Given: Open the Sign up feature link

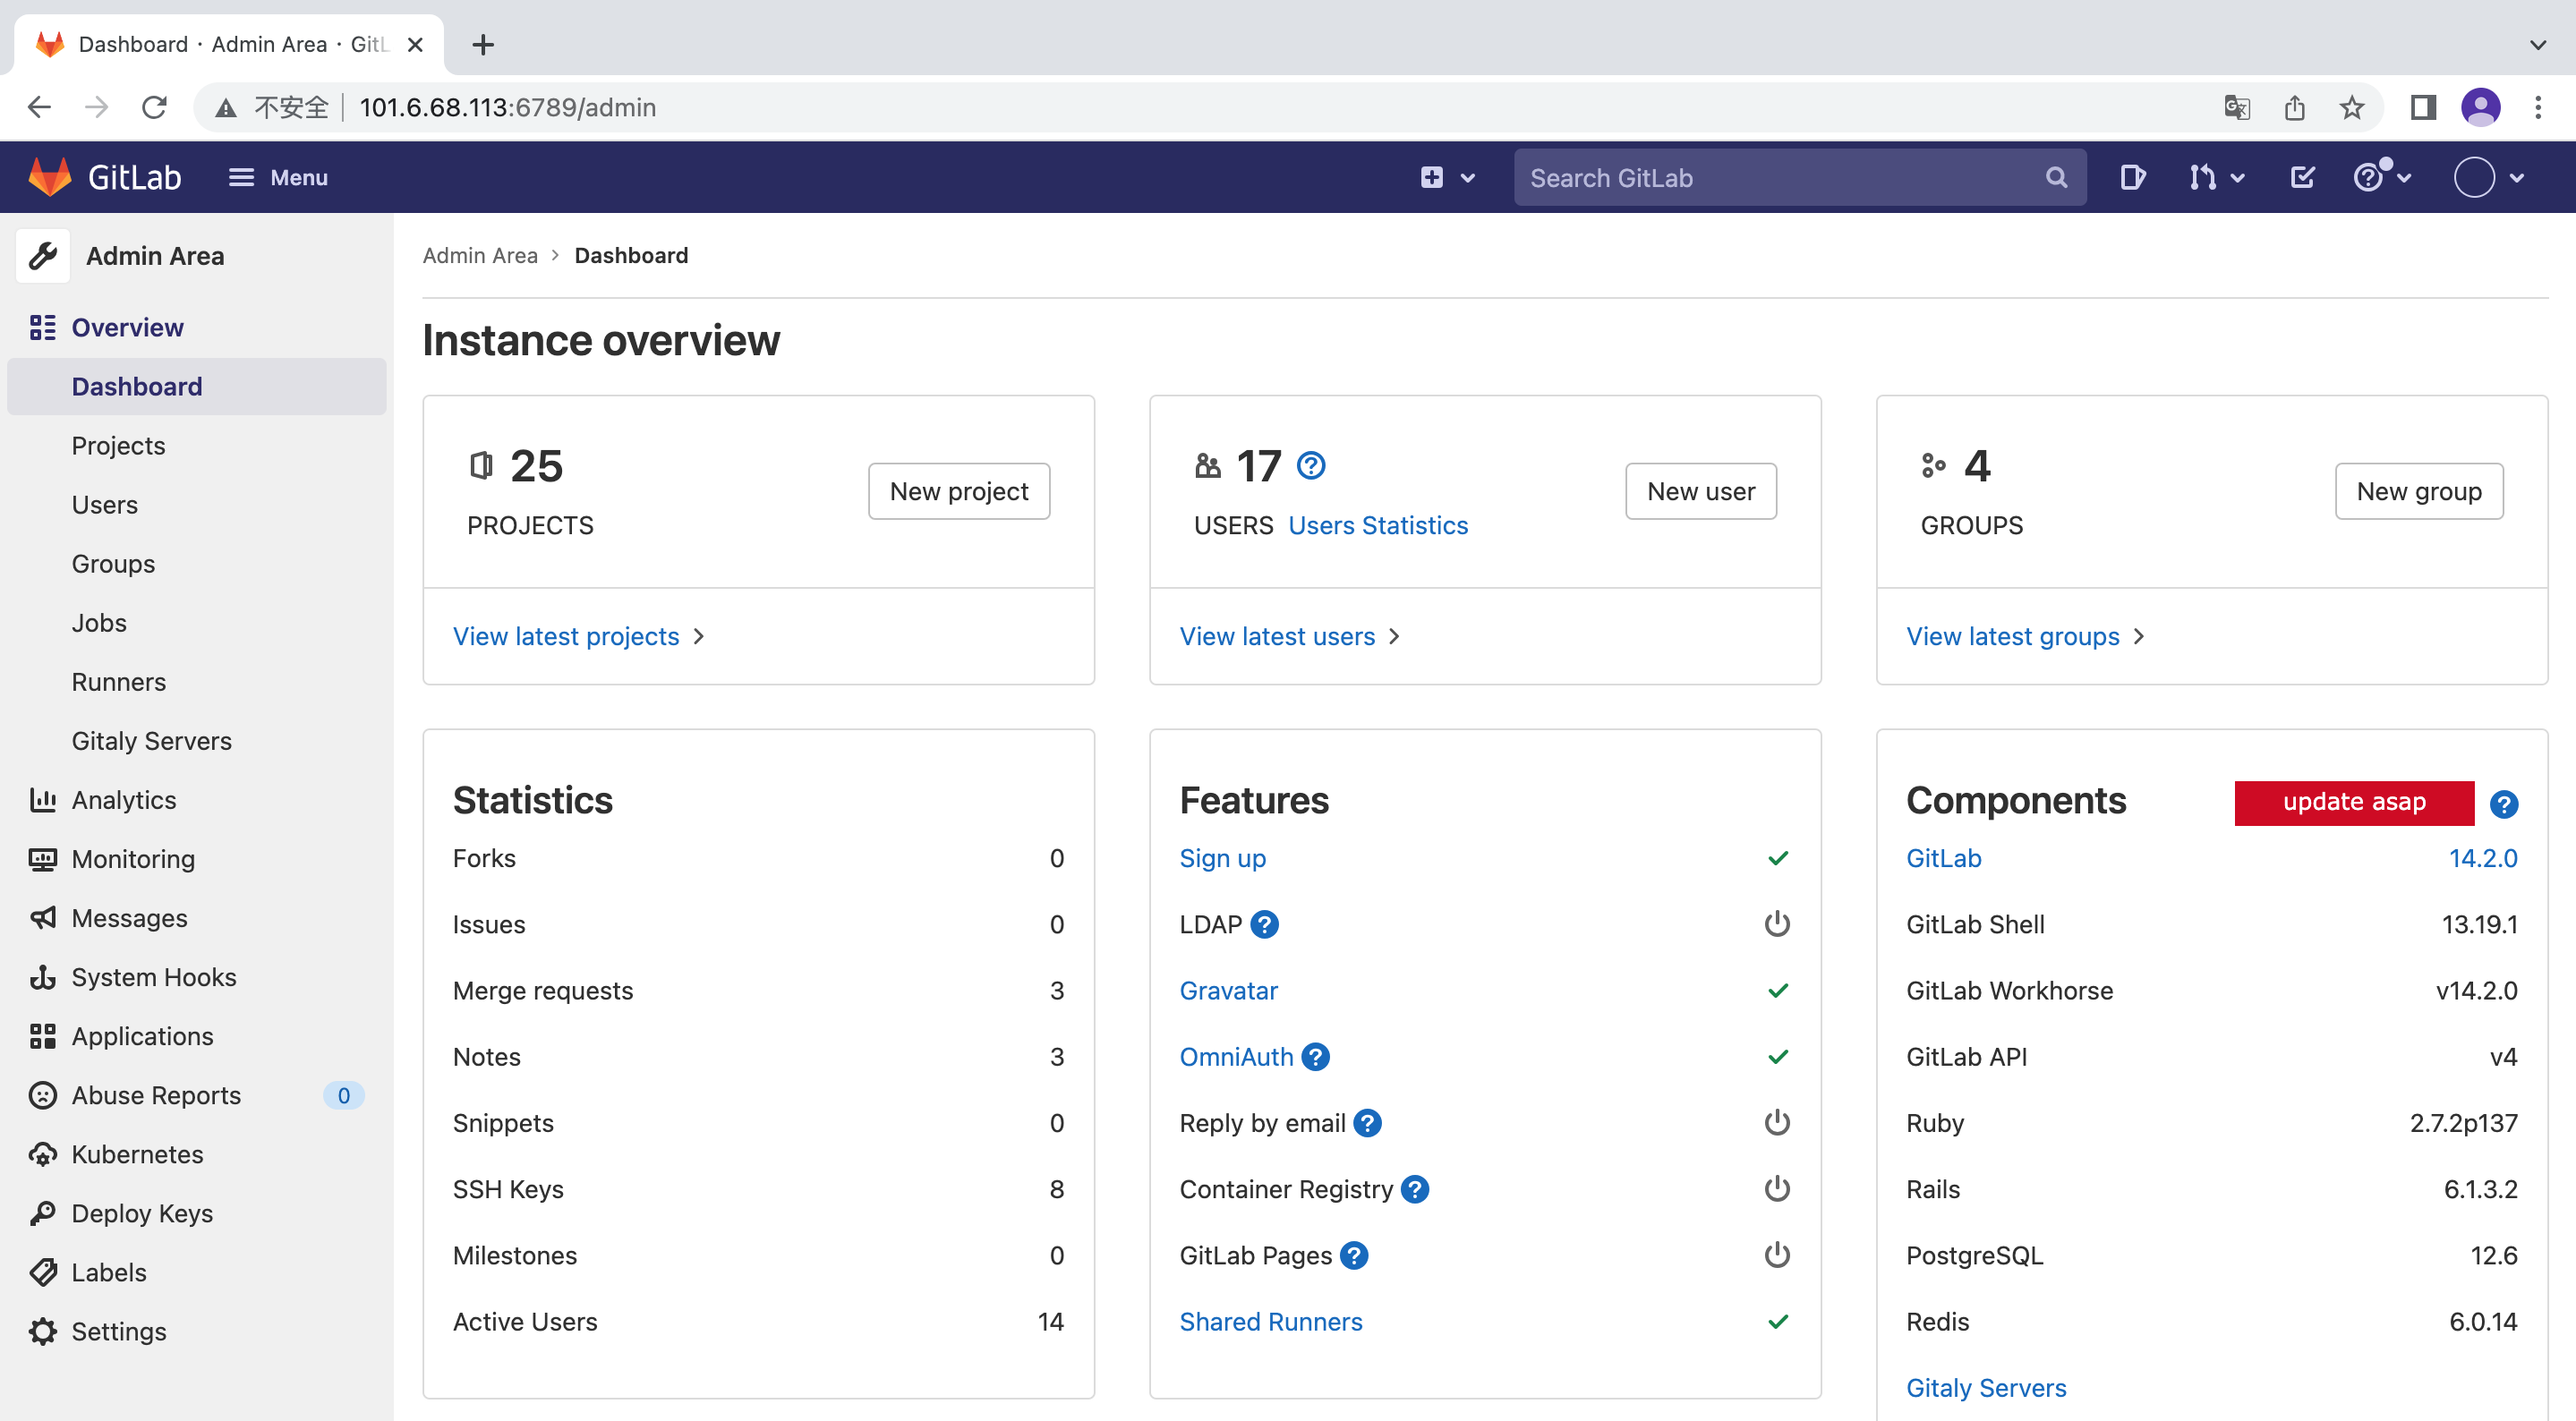Looking at the screenshot, I should (x=1222, y=858).
